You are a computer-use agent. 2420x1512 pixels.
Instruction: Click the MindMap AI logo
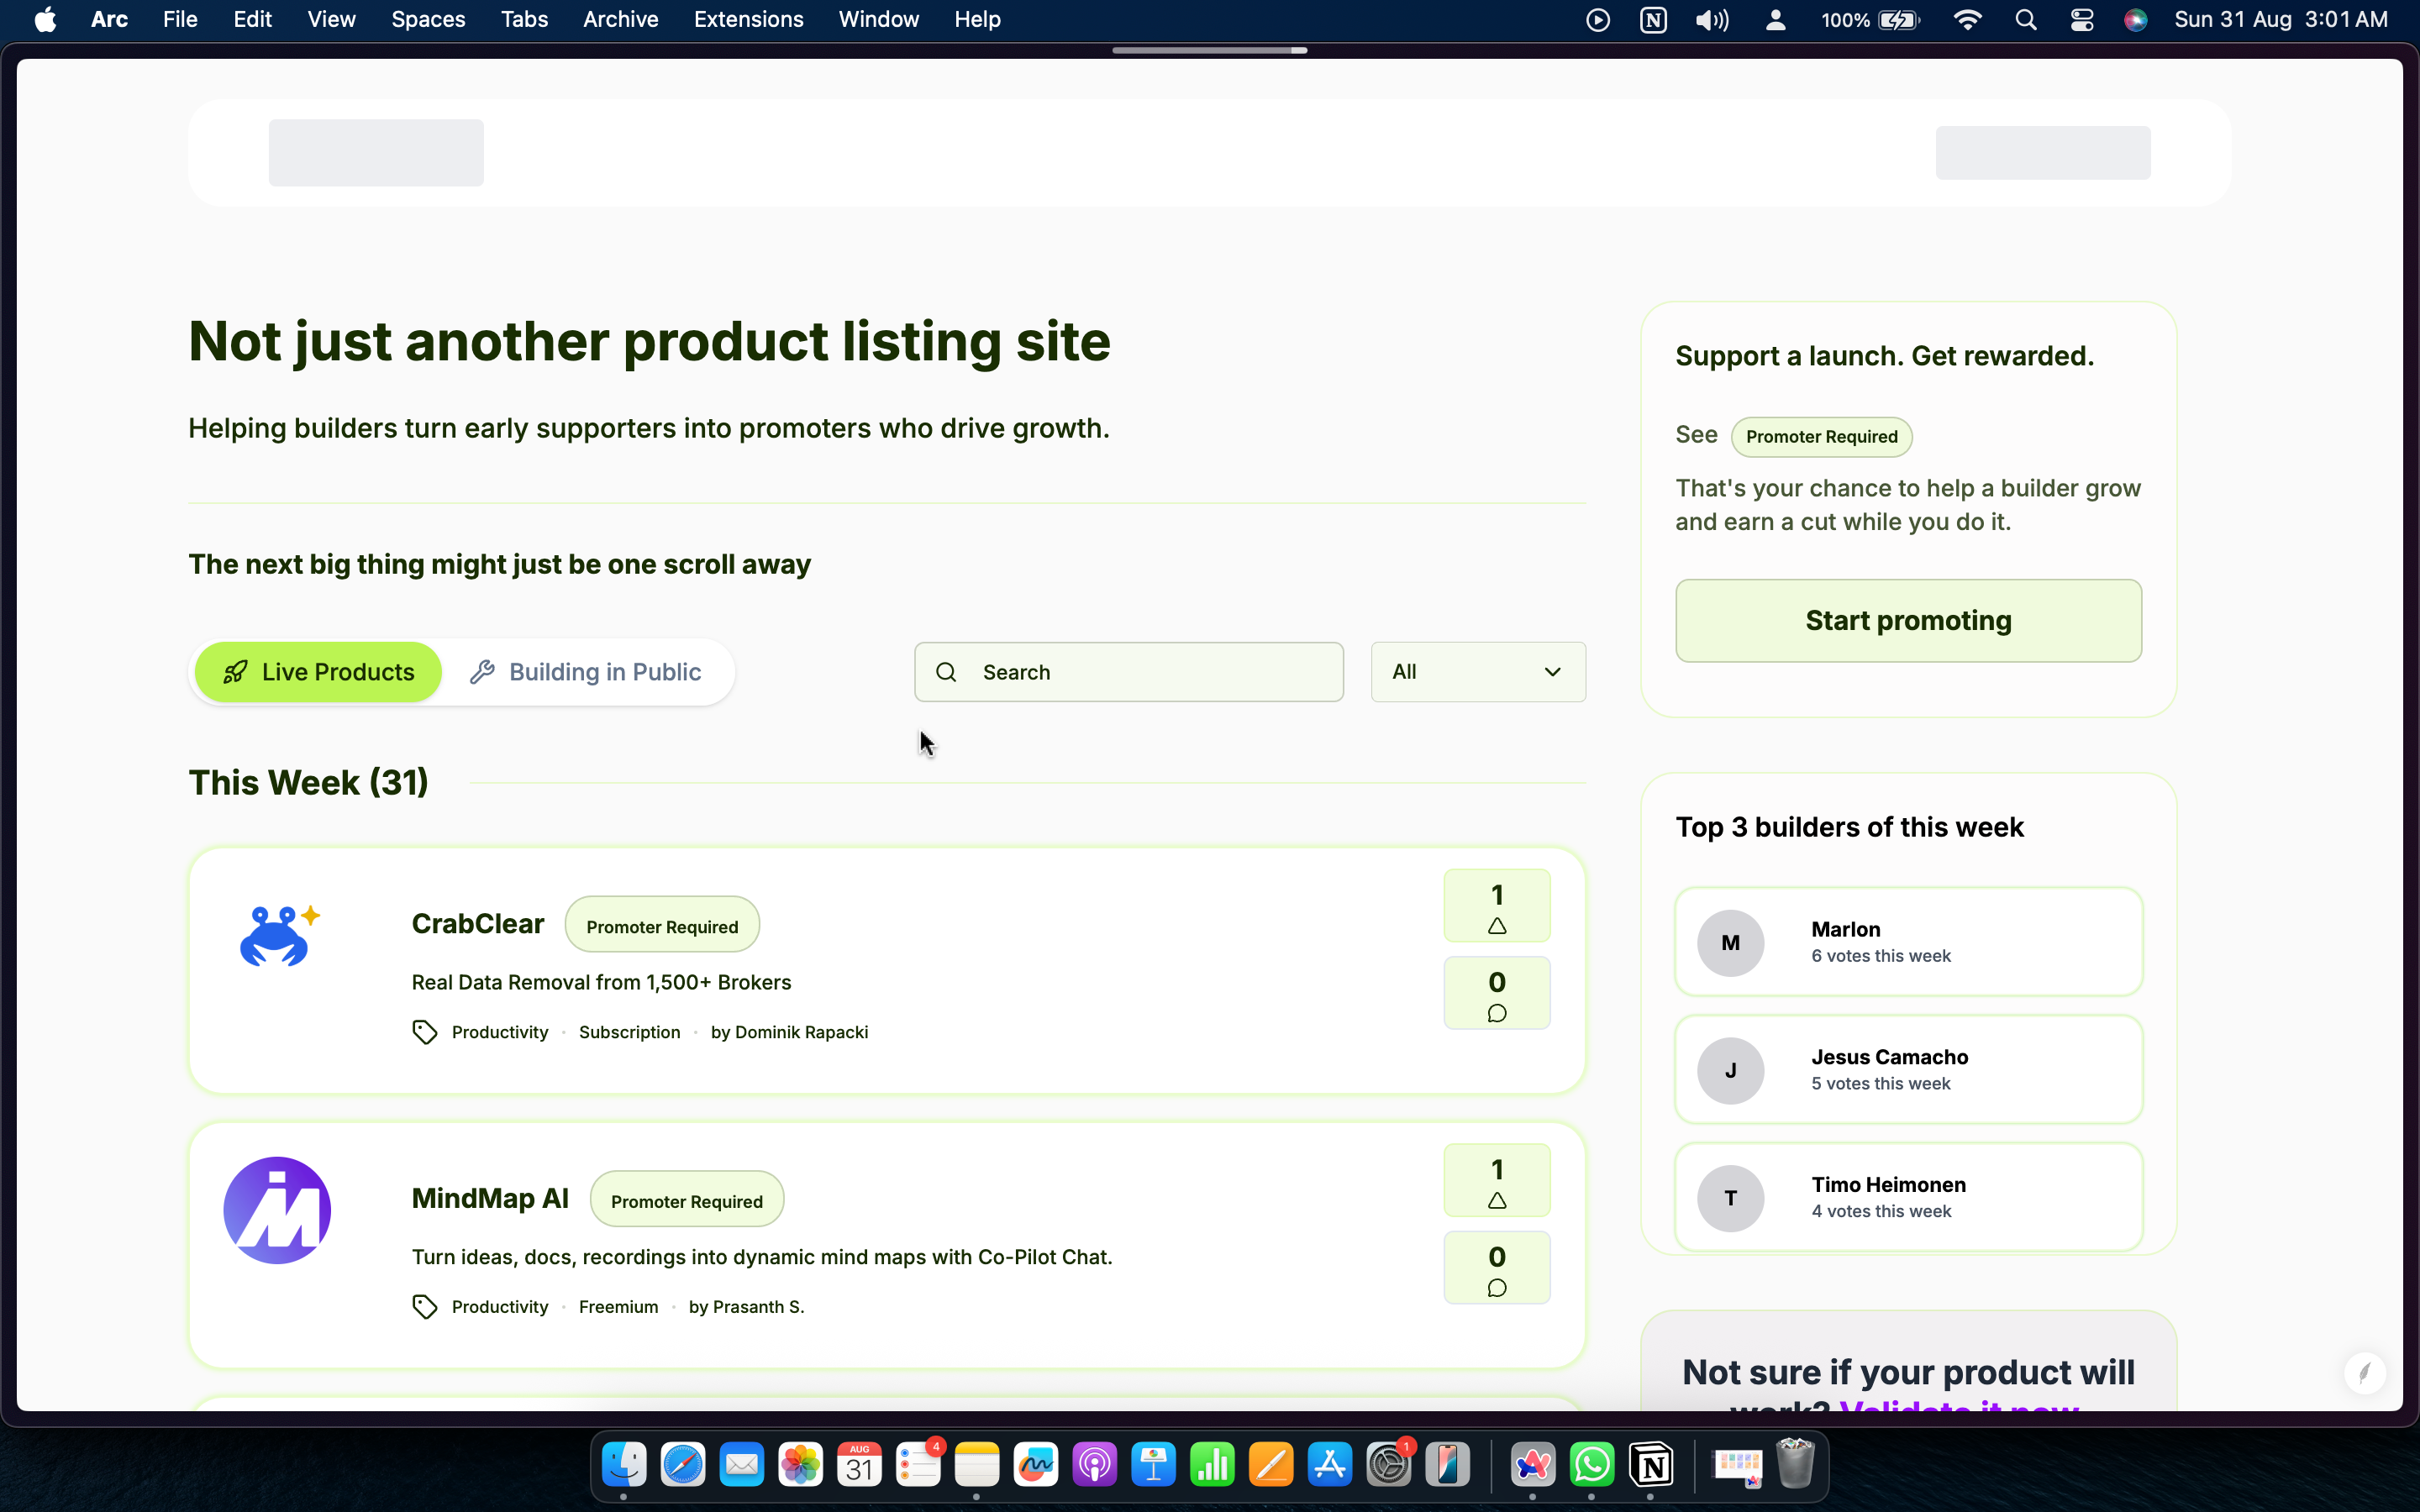[x=277, y=1211]
